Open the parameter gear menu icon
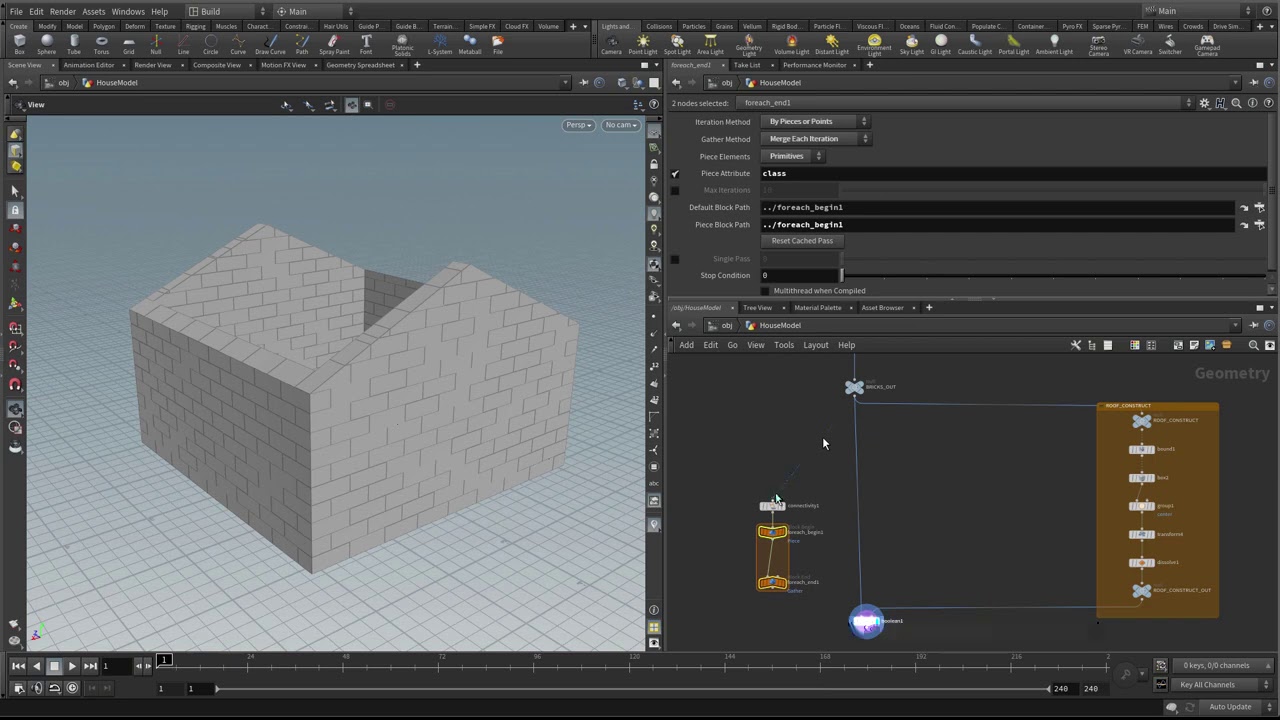The height and width of the screenshot is (720, 1280). click(x=1204, y=103)
